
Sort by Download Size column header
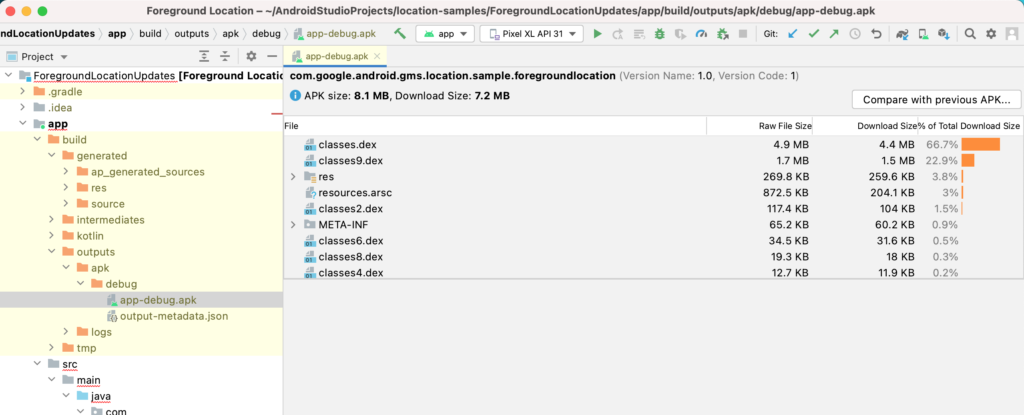(x=865, y=125)
